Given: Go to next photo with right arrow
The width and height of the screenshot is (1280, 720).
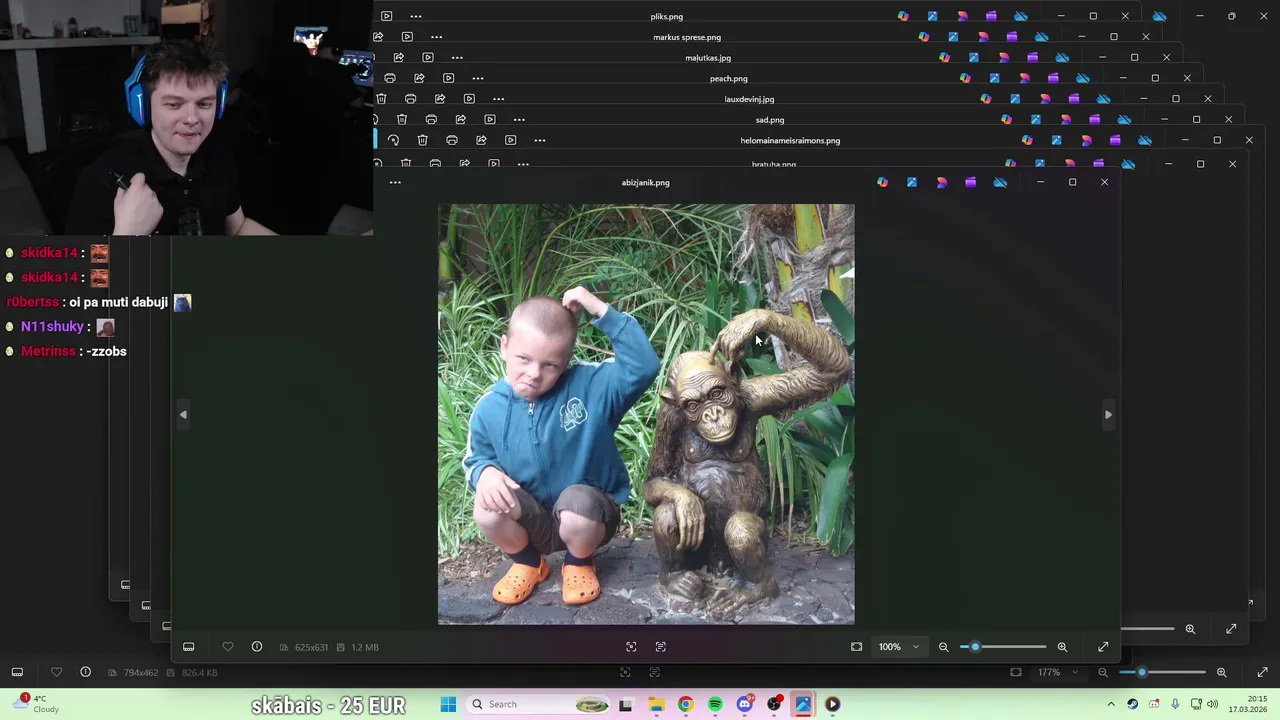Looking at the screenshot, I should pos(1108,414).
